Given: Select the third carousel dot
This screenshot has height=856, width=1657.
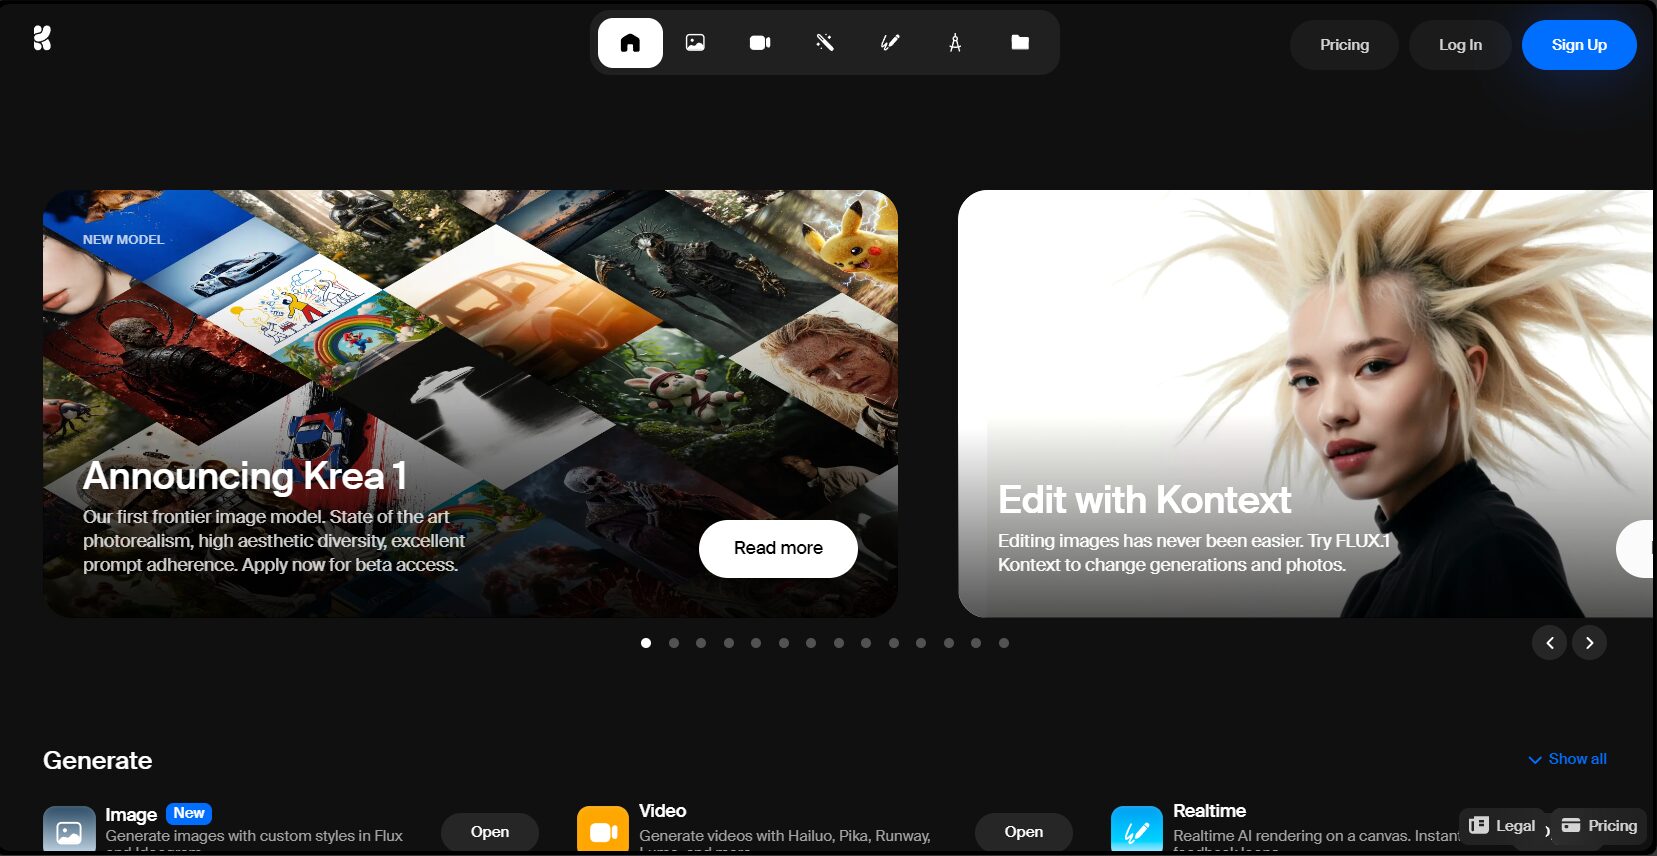Looking at the screenshot, I should pos(701,643).
